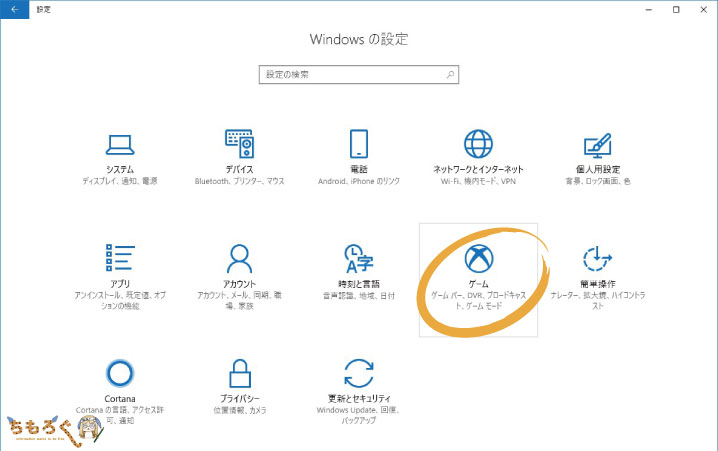Click the 背景、ロック画面、色 description
Viewport: 718px width, 451px height.
tap(598, 181)
